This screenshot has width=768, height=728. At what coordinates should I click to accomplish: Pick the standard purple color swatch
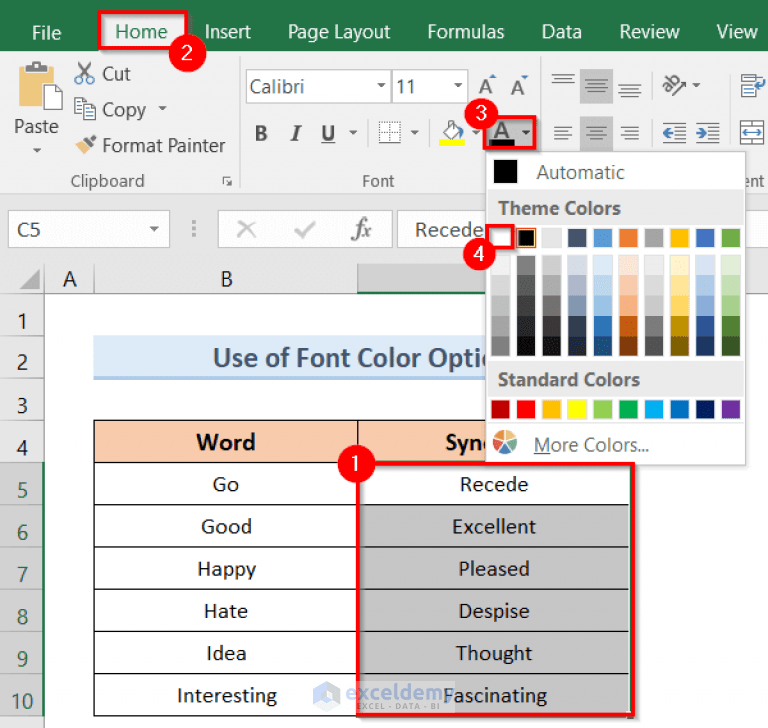[730, 409]
